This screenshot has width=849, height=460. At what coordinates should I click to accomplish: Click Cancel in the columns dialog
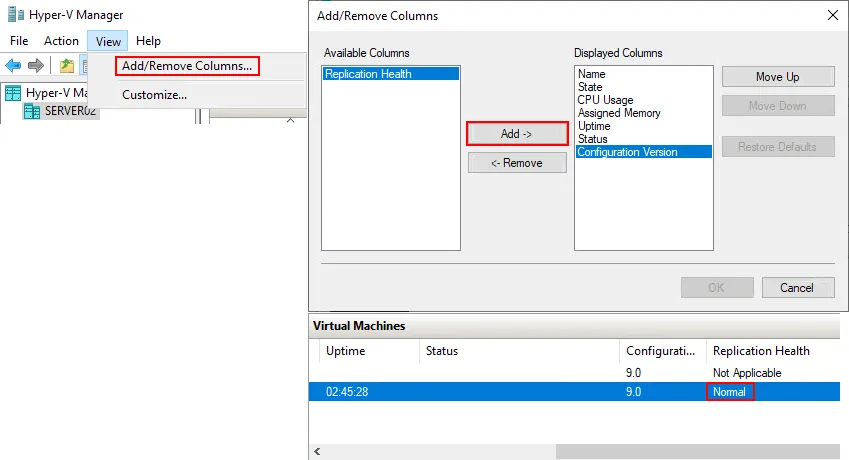pyautogui.click(x=797, y=287)
